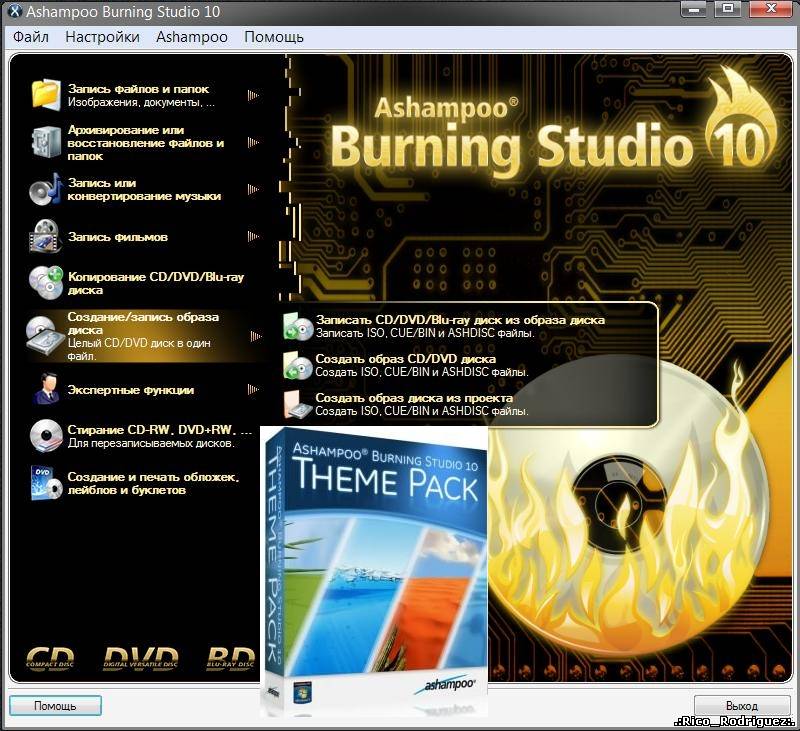Open the film reel icon Запись фильмов
The image size is (800, 731).
click(46, 237)
